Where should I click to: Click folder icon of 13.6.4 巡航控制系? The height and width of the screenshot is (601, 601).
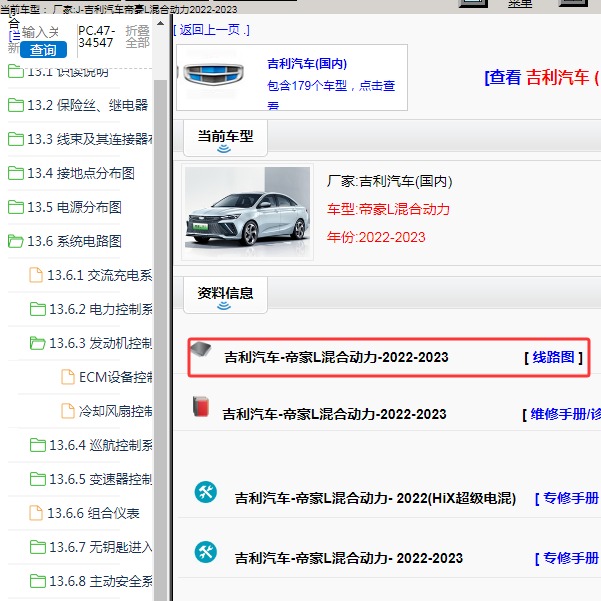38,445
